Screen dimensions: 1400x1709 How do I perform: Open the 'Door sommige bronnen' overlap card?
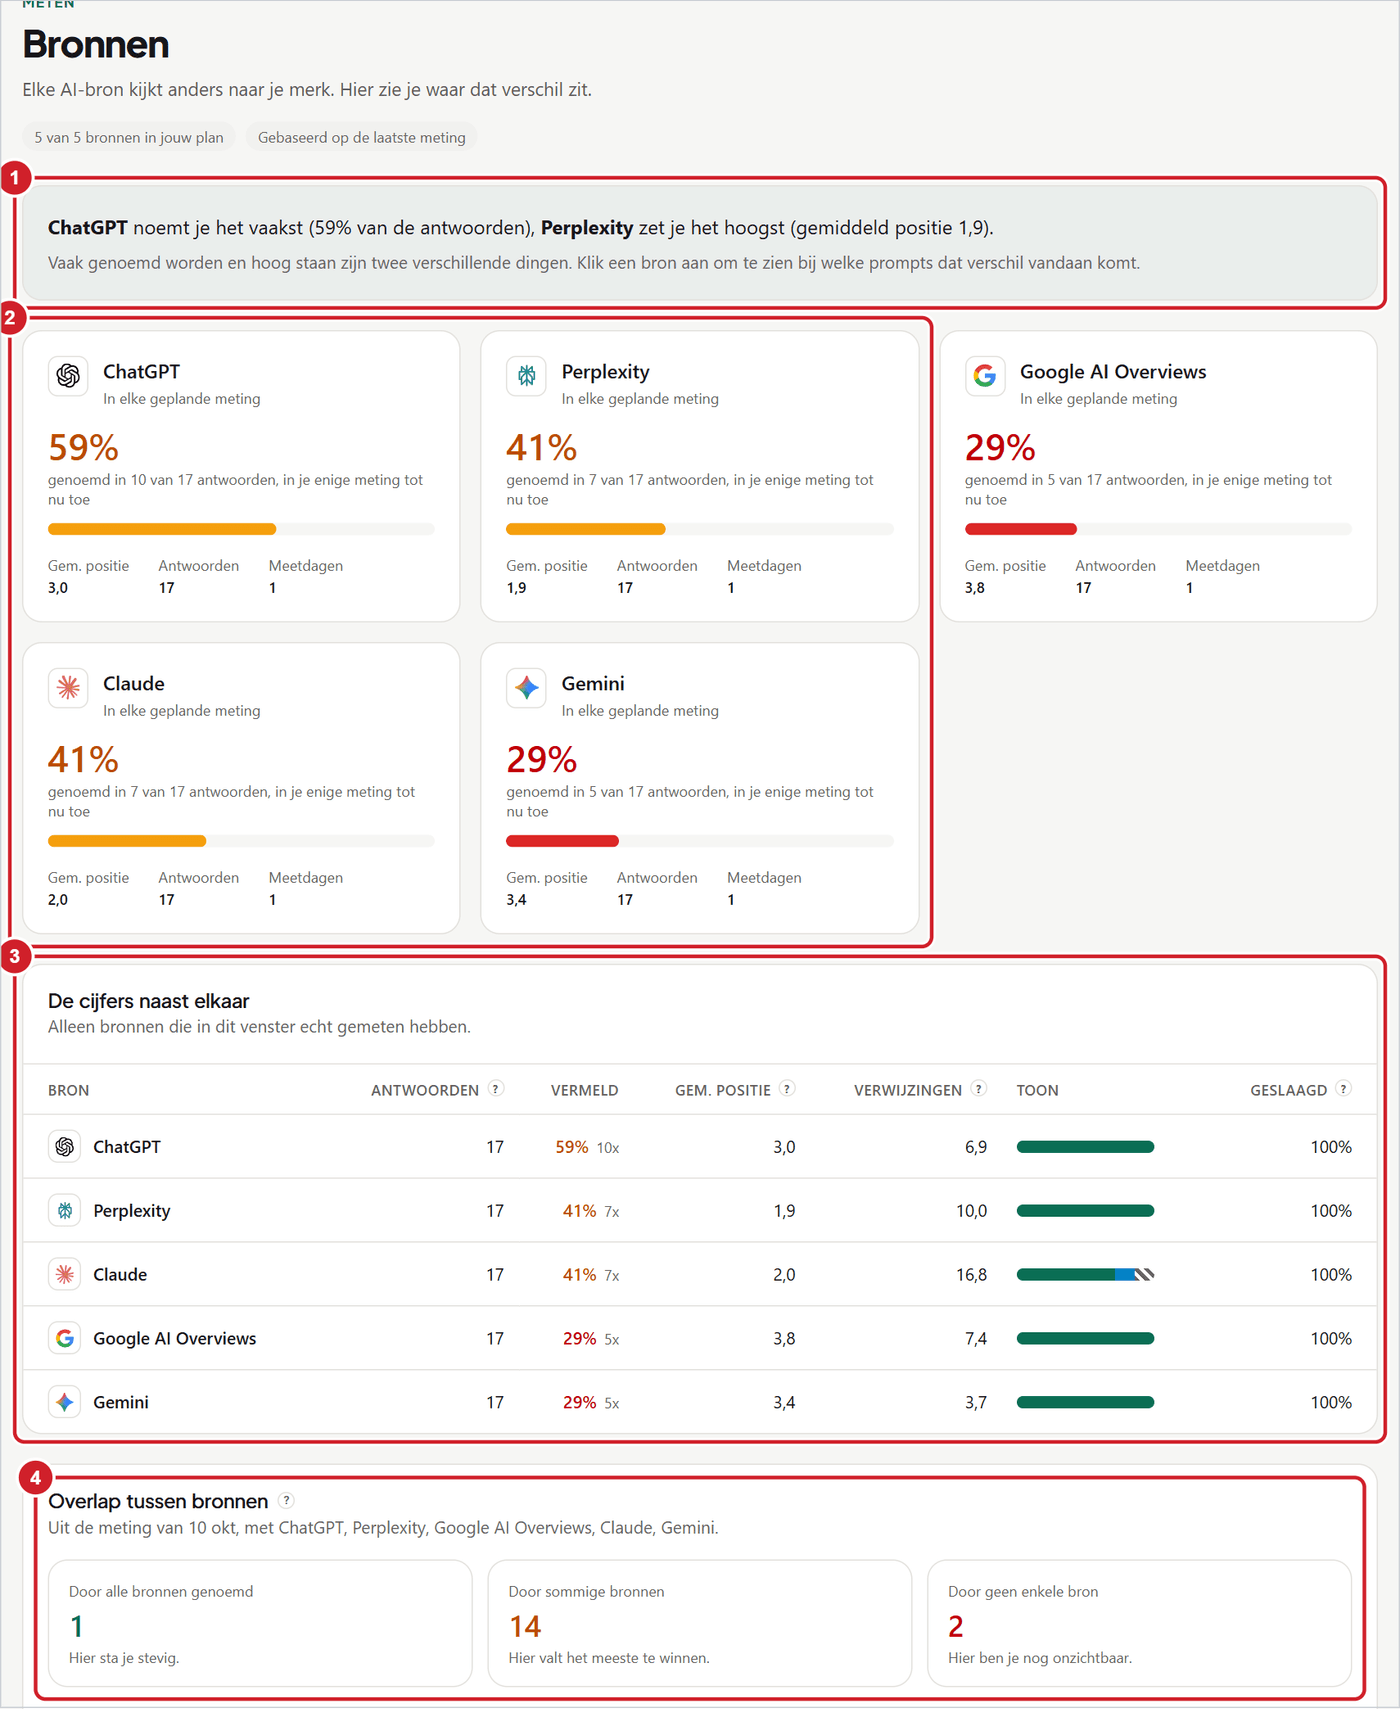[x=700, y=1623]
